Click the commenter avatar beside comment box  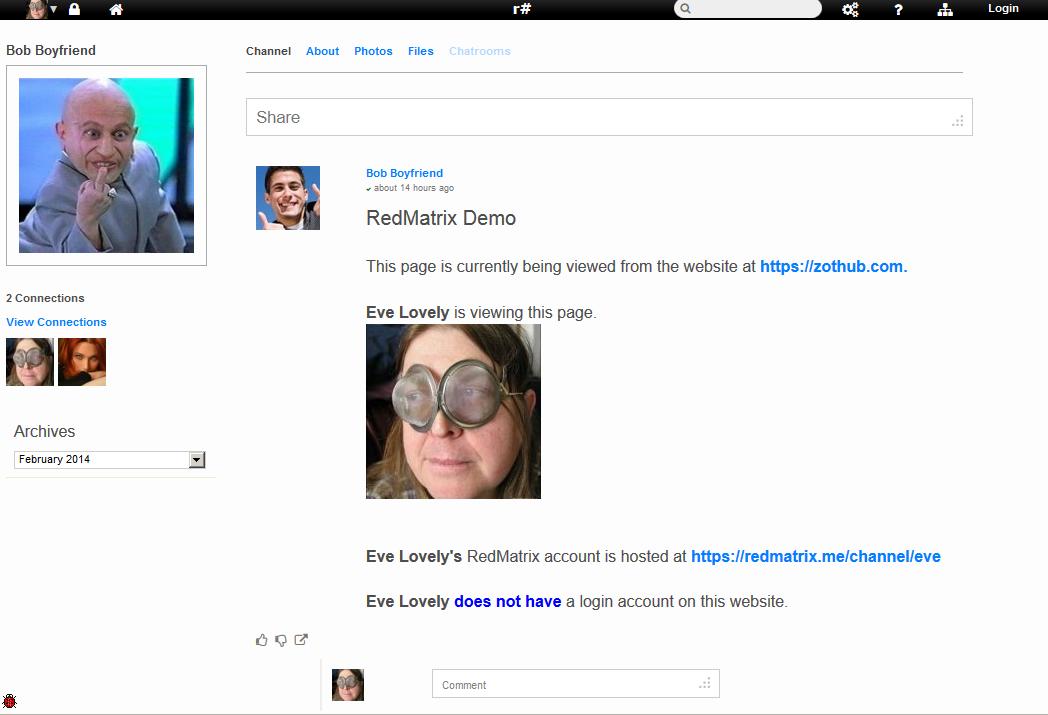pos(348,685)
